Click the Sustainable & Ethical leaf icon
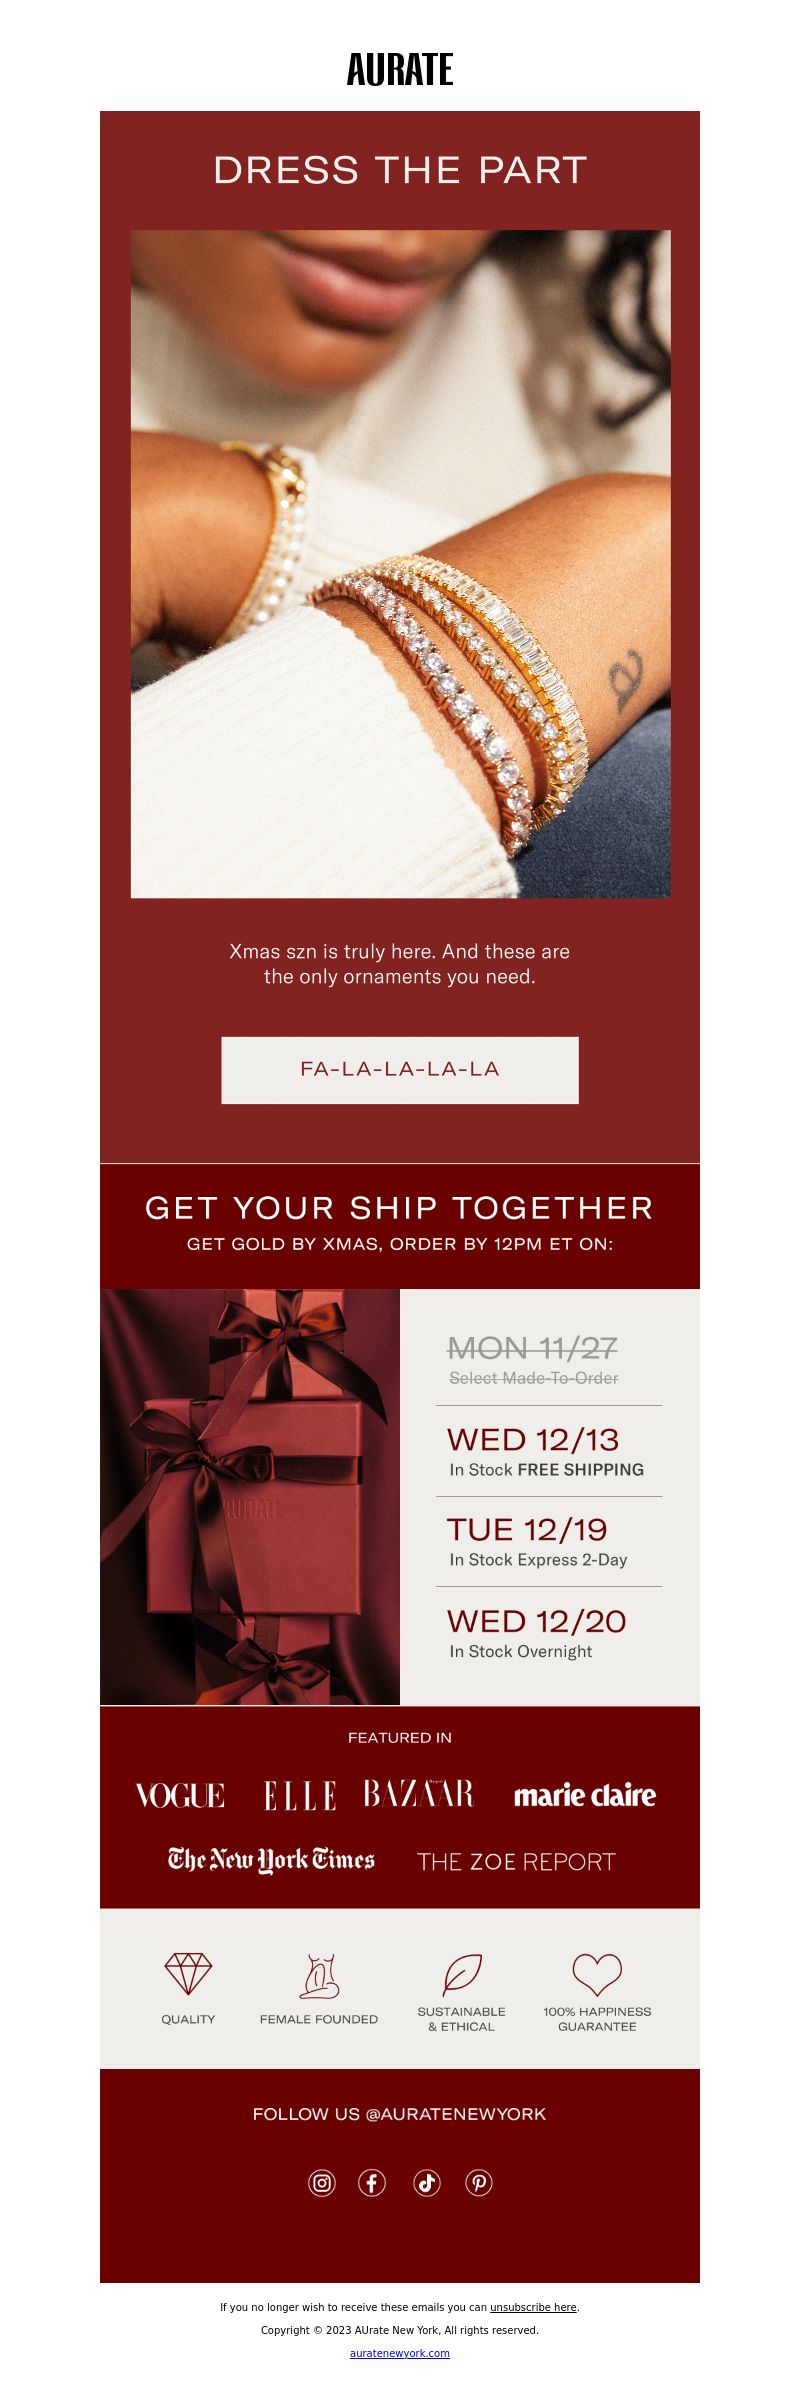The width and height of the screenshot is (800, 2396). click(462, 1974)
